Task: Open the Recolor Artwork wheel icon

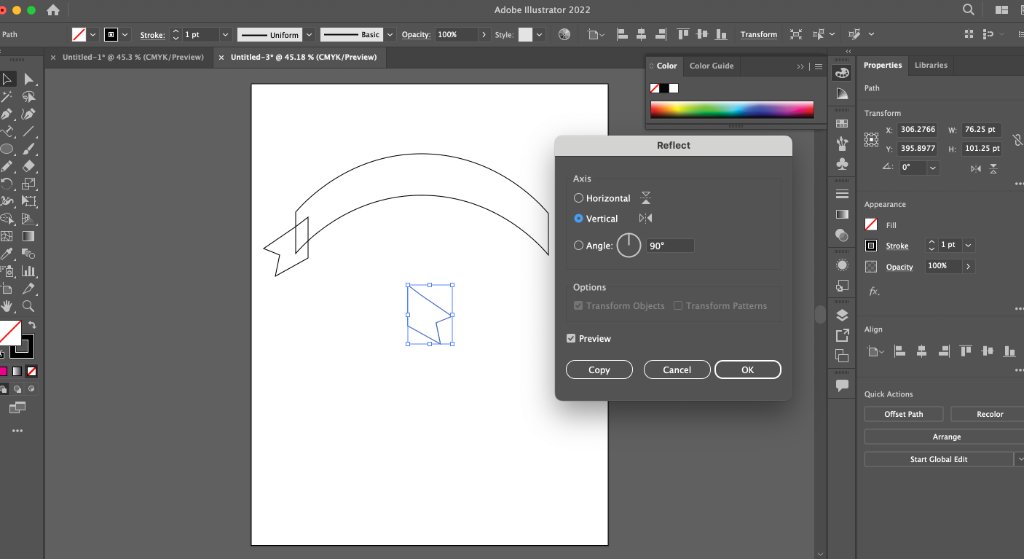Action: pyautogui.click(x=564, y=35)
